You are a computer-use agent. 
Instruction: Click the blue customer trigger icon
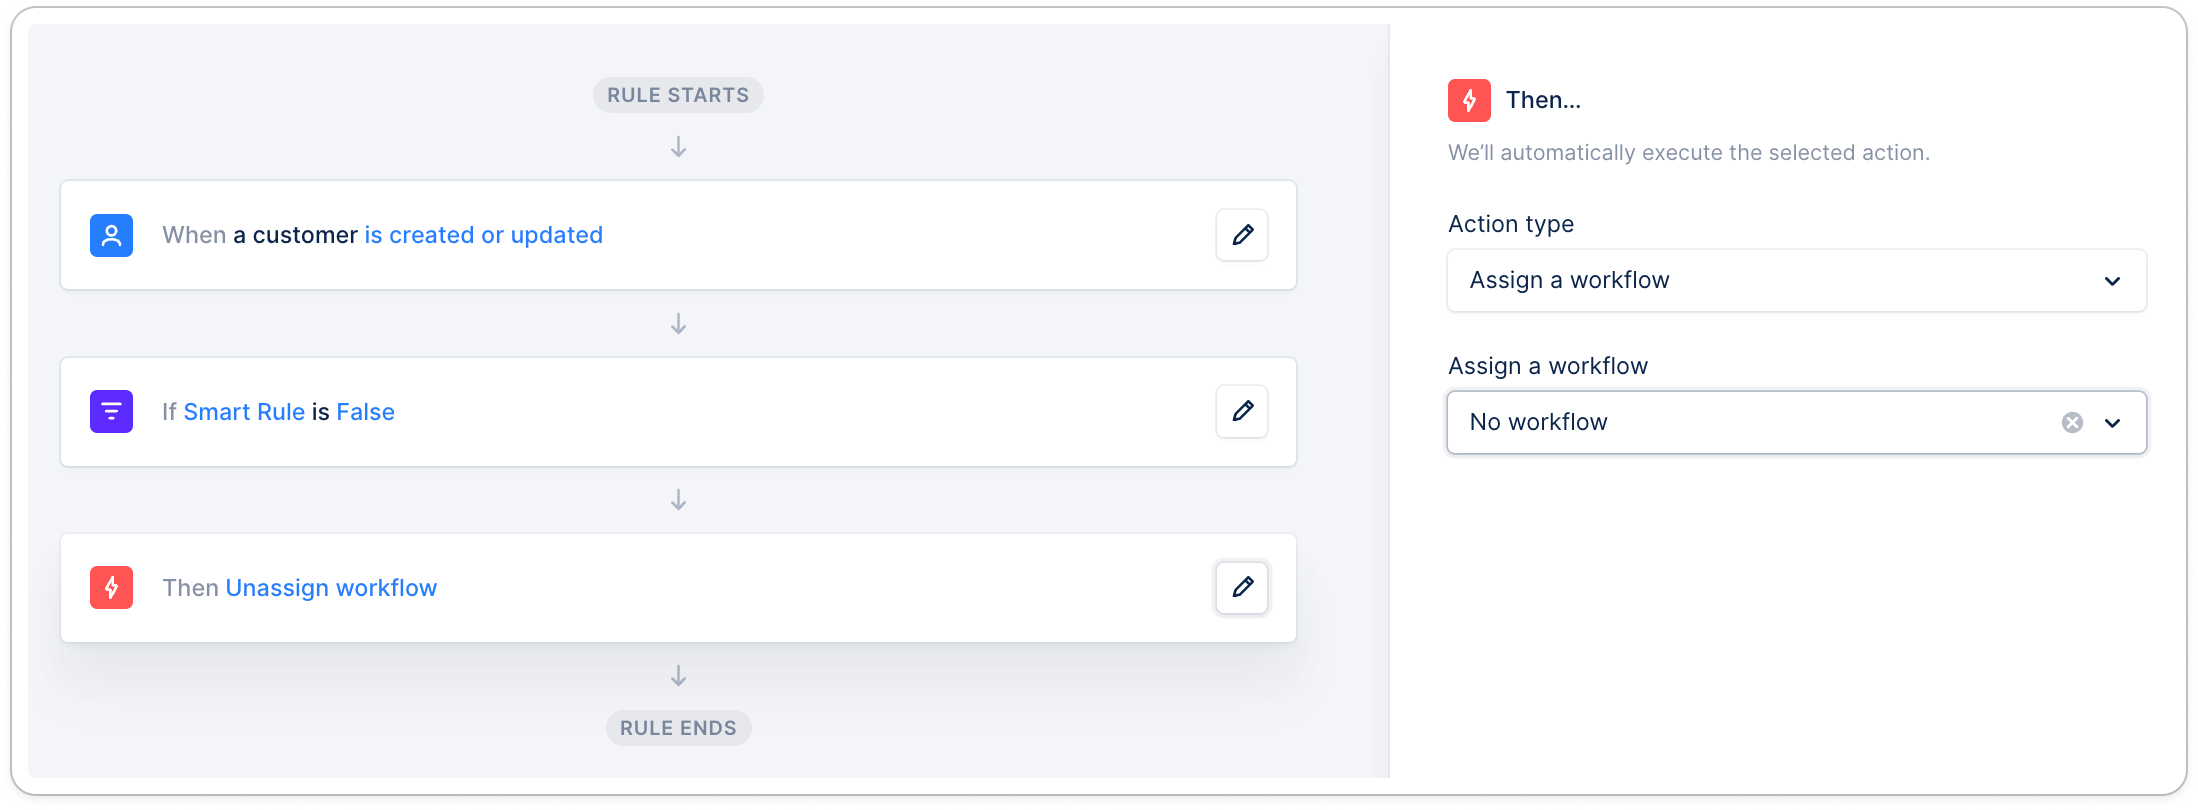[111, 235]
